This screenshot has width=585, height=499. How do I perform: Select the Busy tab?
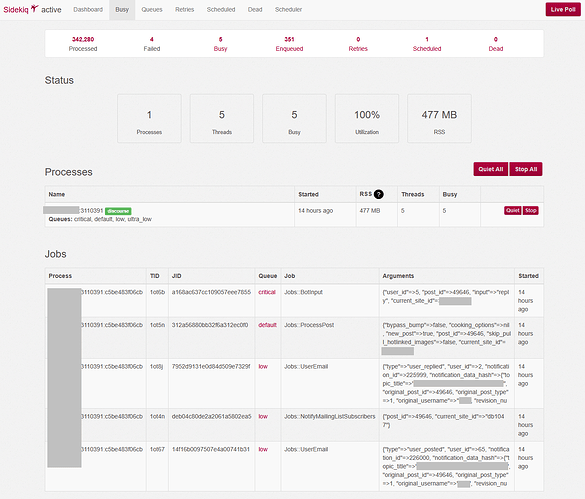pyautogui.click(x=122, y=10)
